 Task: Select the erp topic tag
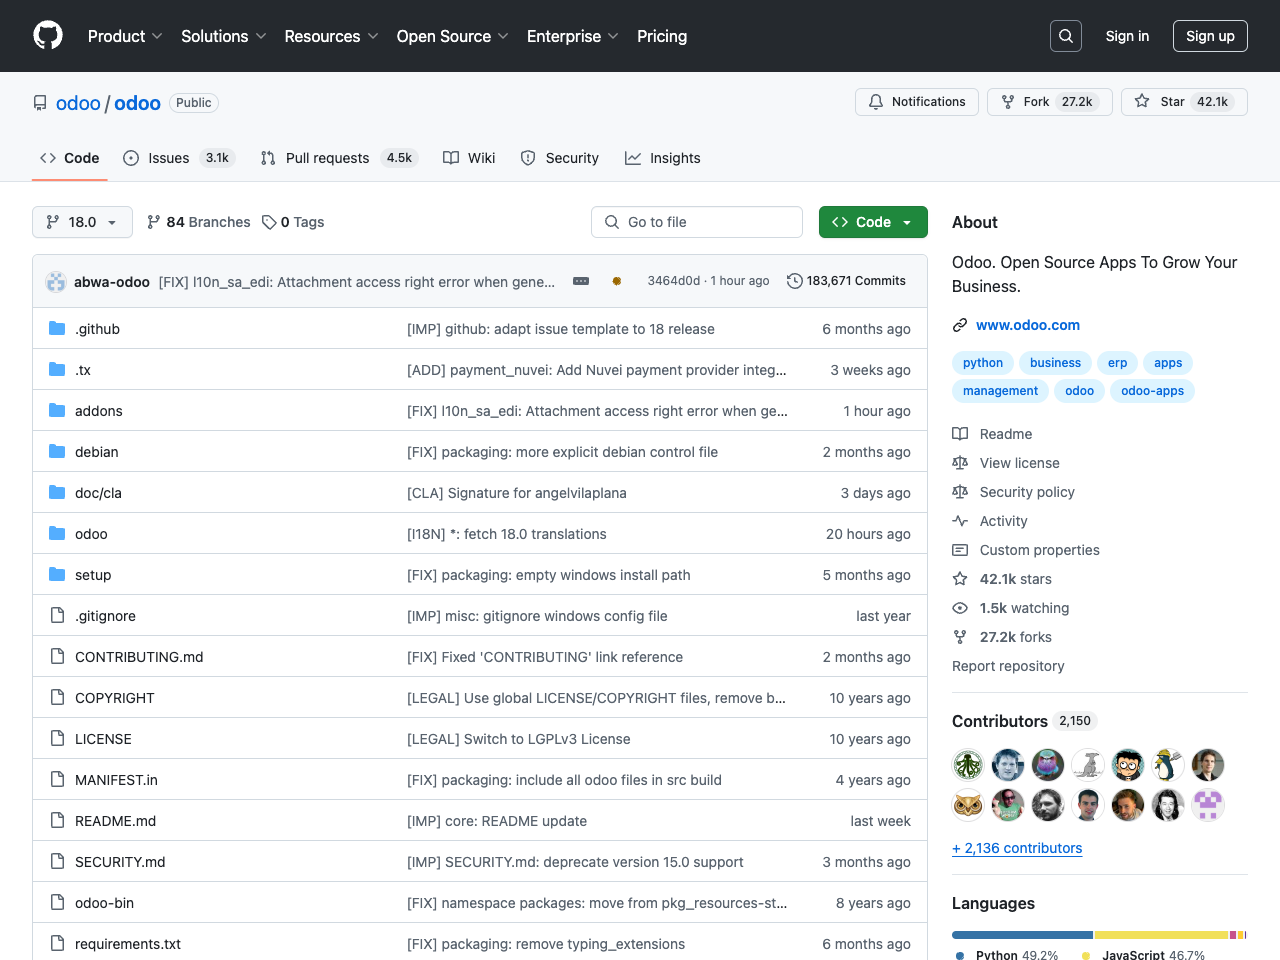pos(1117,363)
